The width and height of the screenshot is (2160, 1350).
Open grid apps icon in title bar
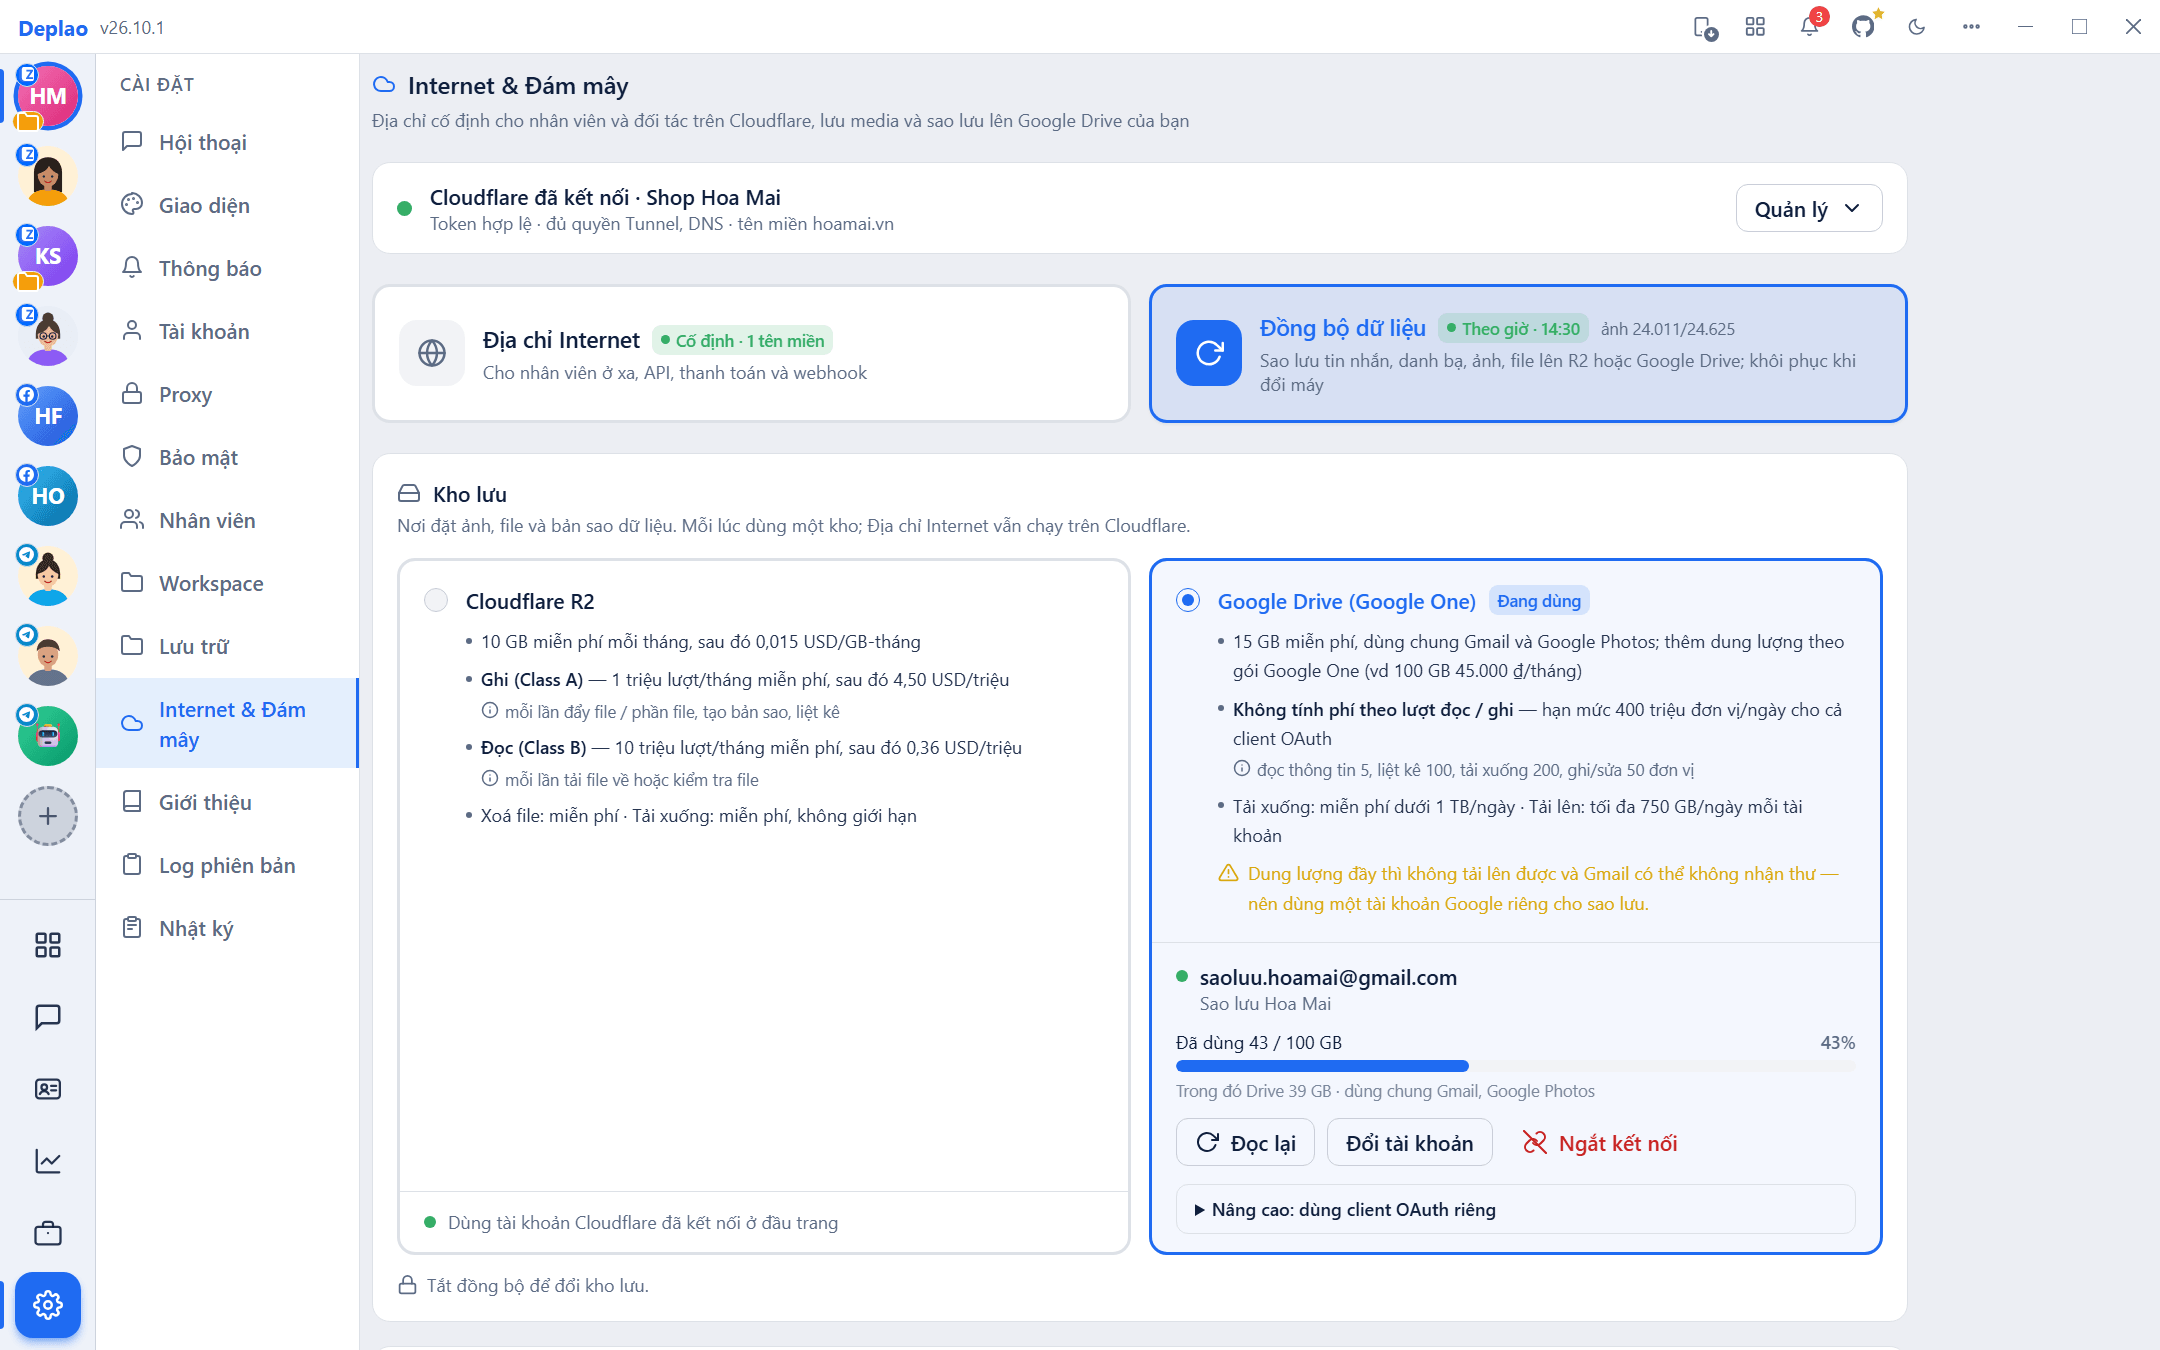tap(1755, 27)
